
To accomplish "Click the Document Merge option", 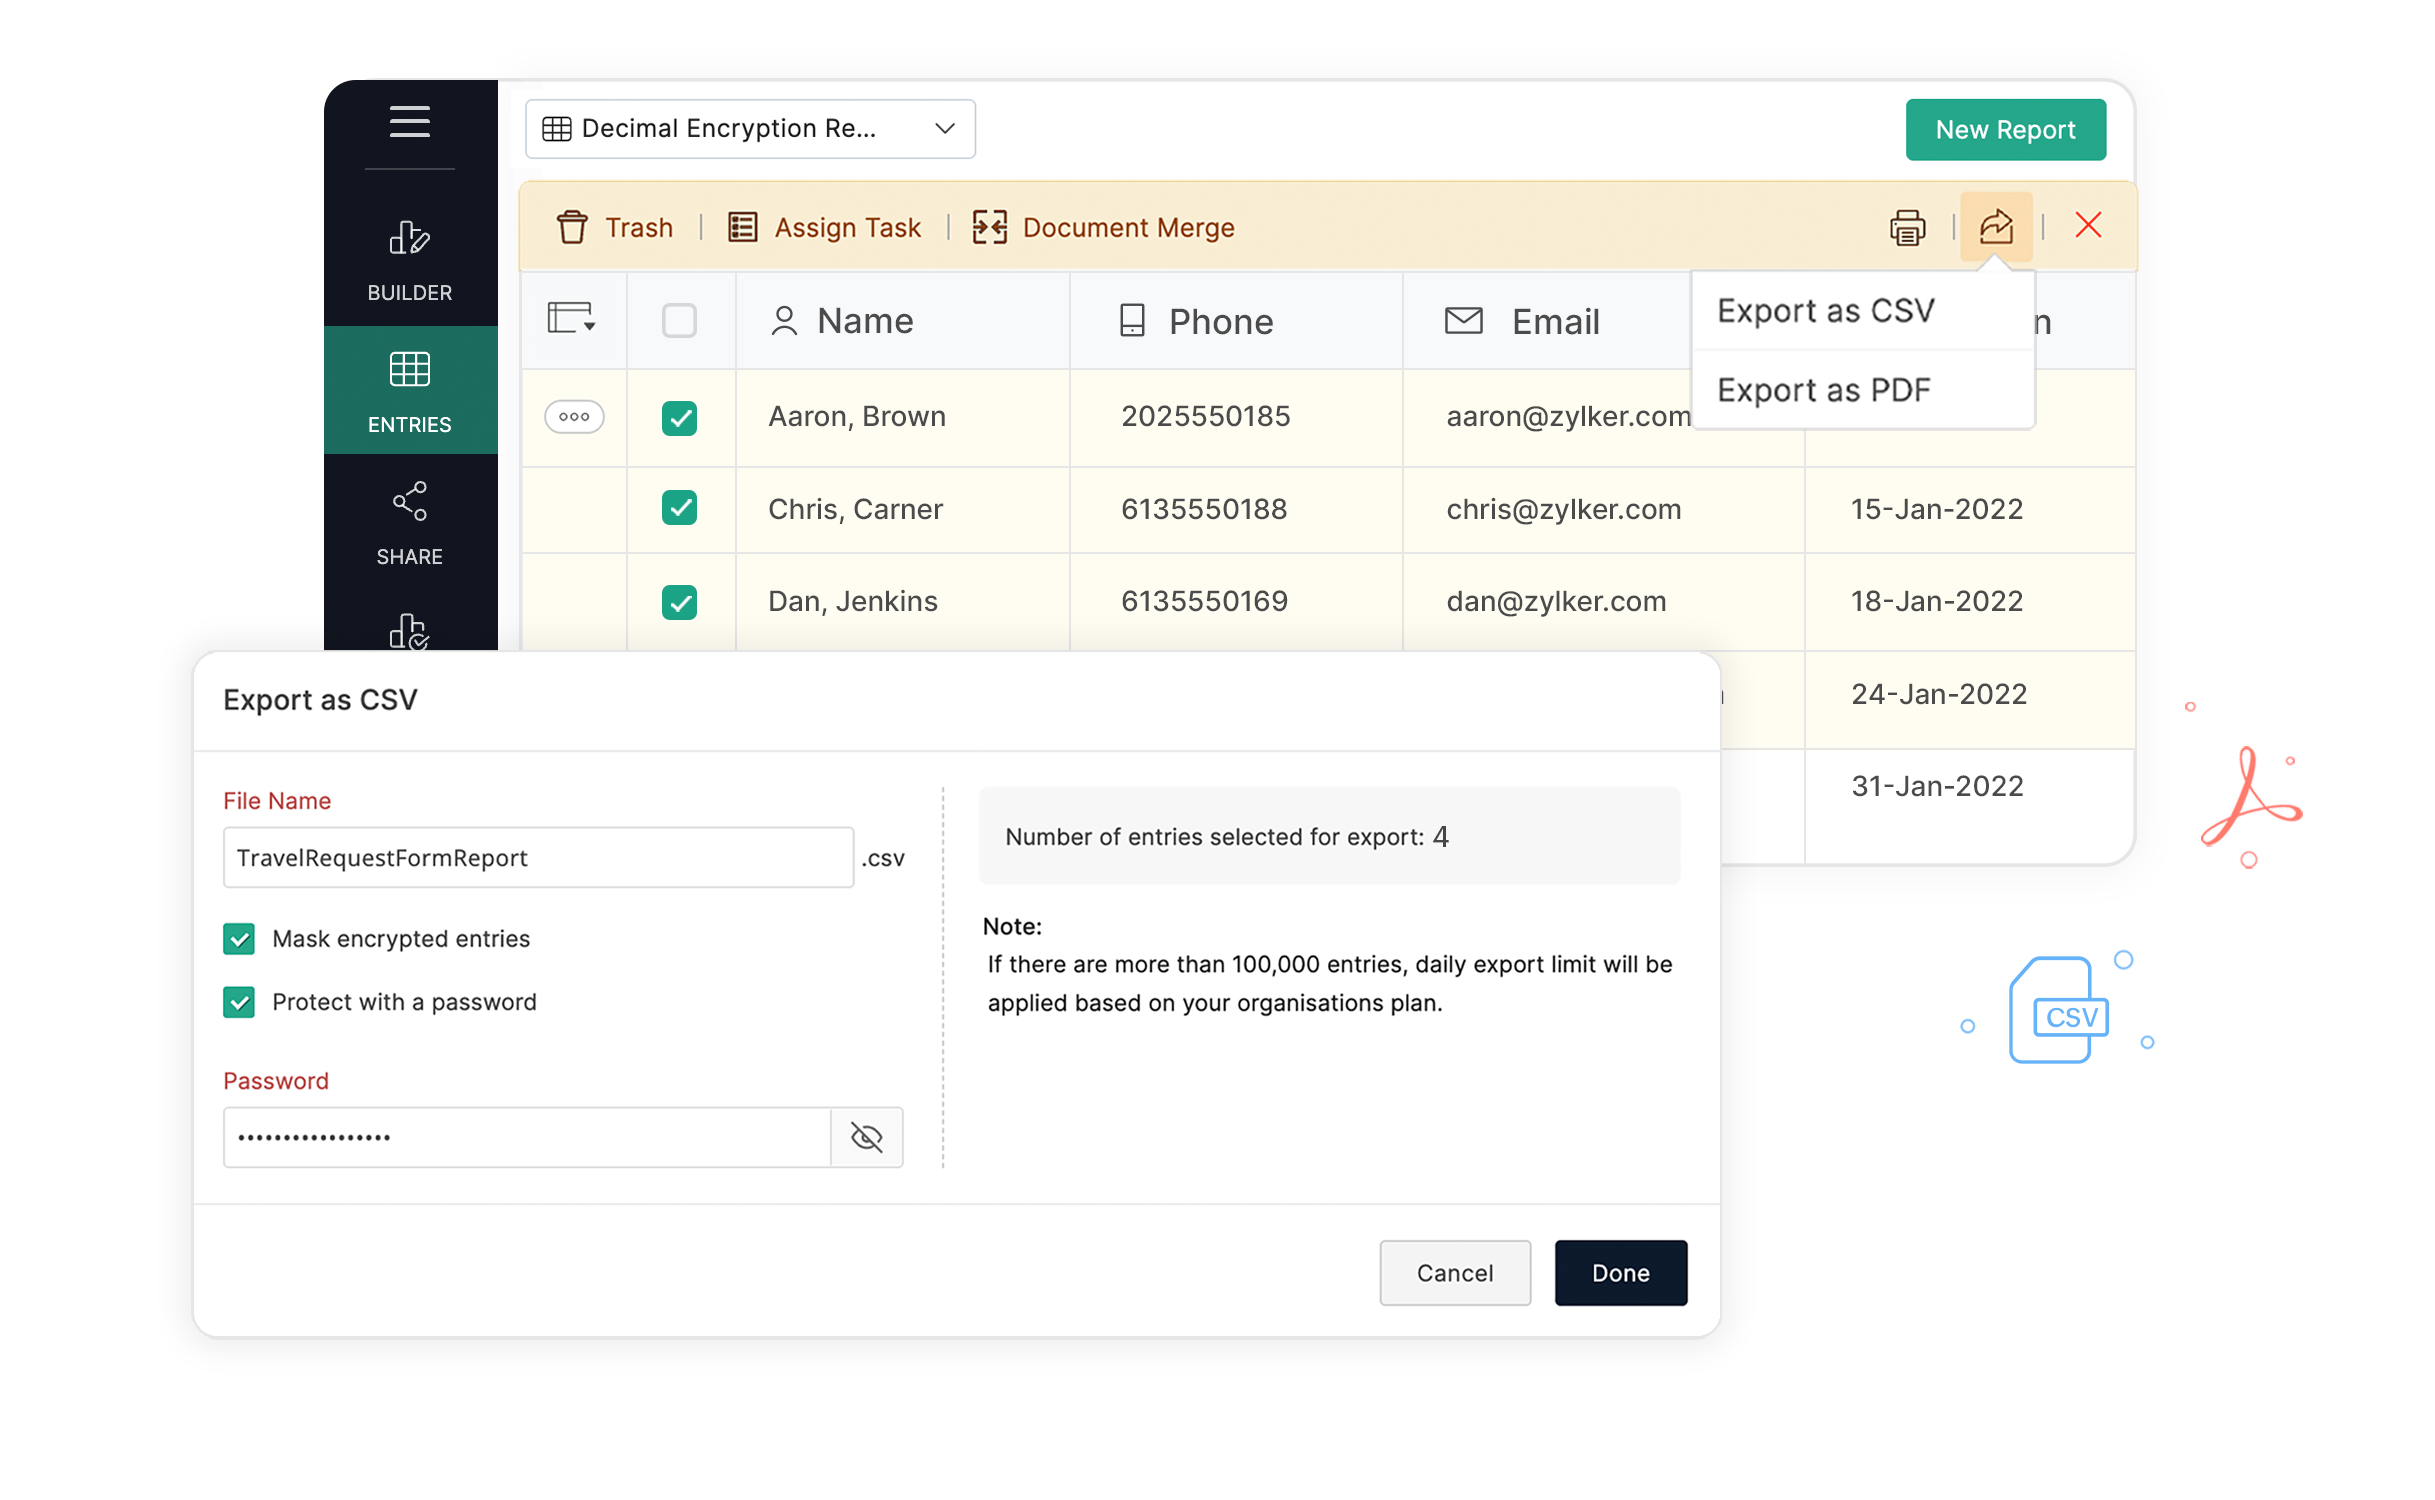I will click(x=1104, y=227).
